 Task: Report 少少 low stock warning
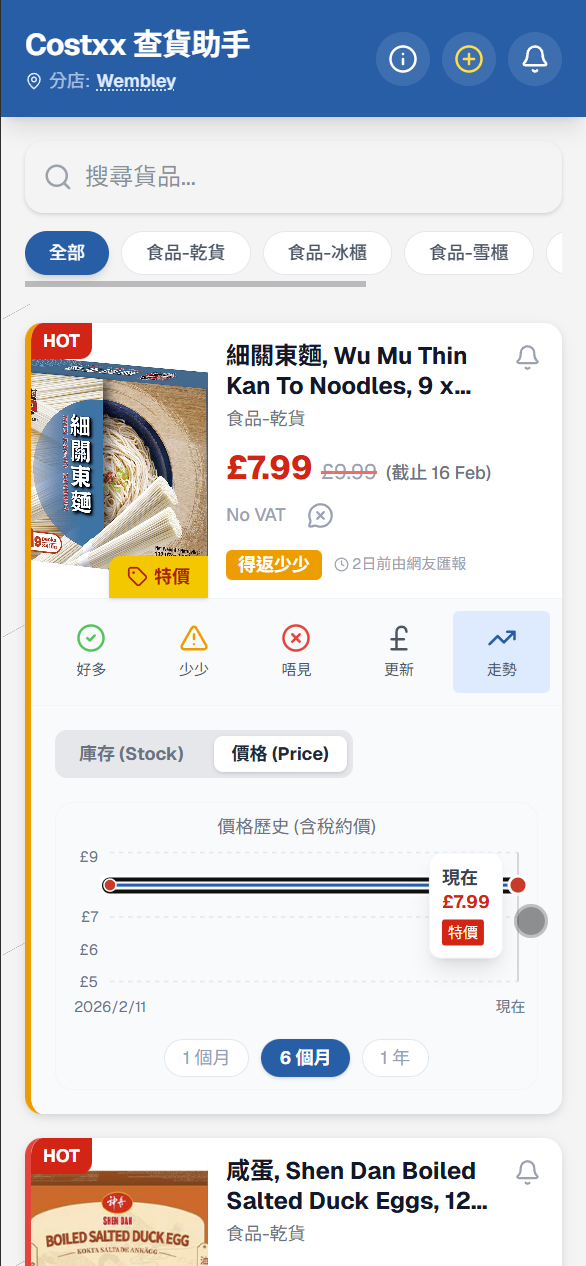click(194, 651)
